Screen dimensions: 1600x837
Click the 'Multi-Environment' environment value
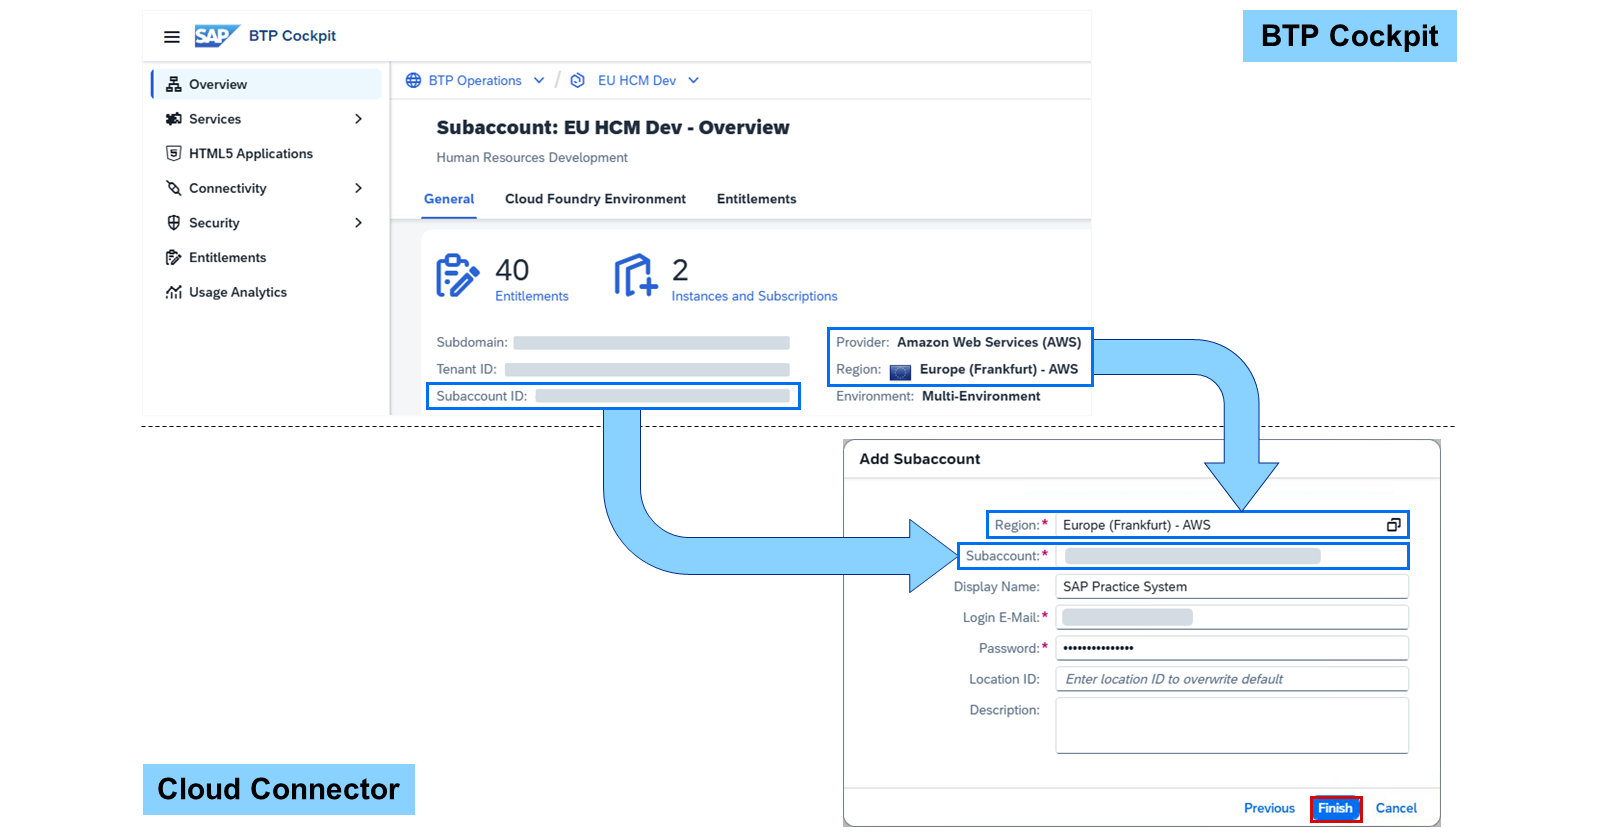click(x=981, y=396)
